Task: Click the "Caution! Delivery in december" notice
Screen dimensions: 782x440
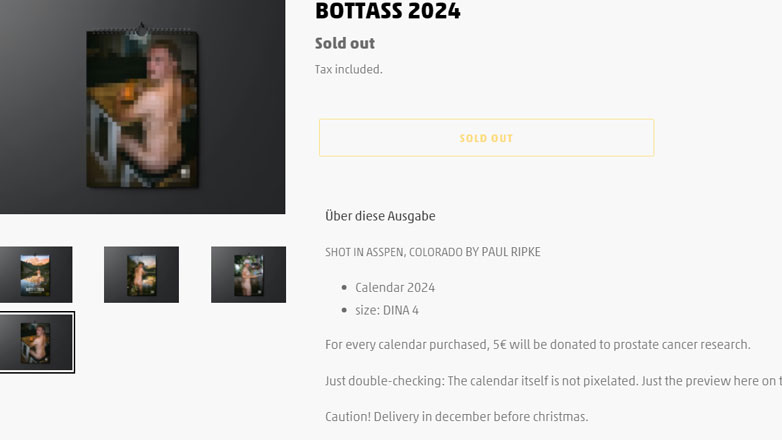Action: (456, 416)
